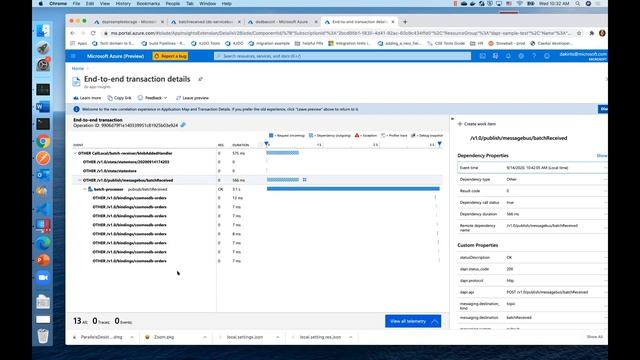The width and height of the screenshot is (640, 360).
Task: Open Zoom from the Dock
Action: [43, 277]
